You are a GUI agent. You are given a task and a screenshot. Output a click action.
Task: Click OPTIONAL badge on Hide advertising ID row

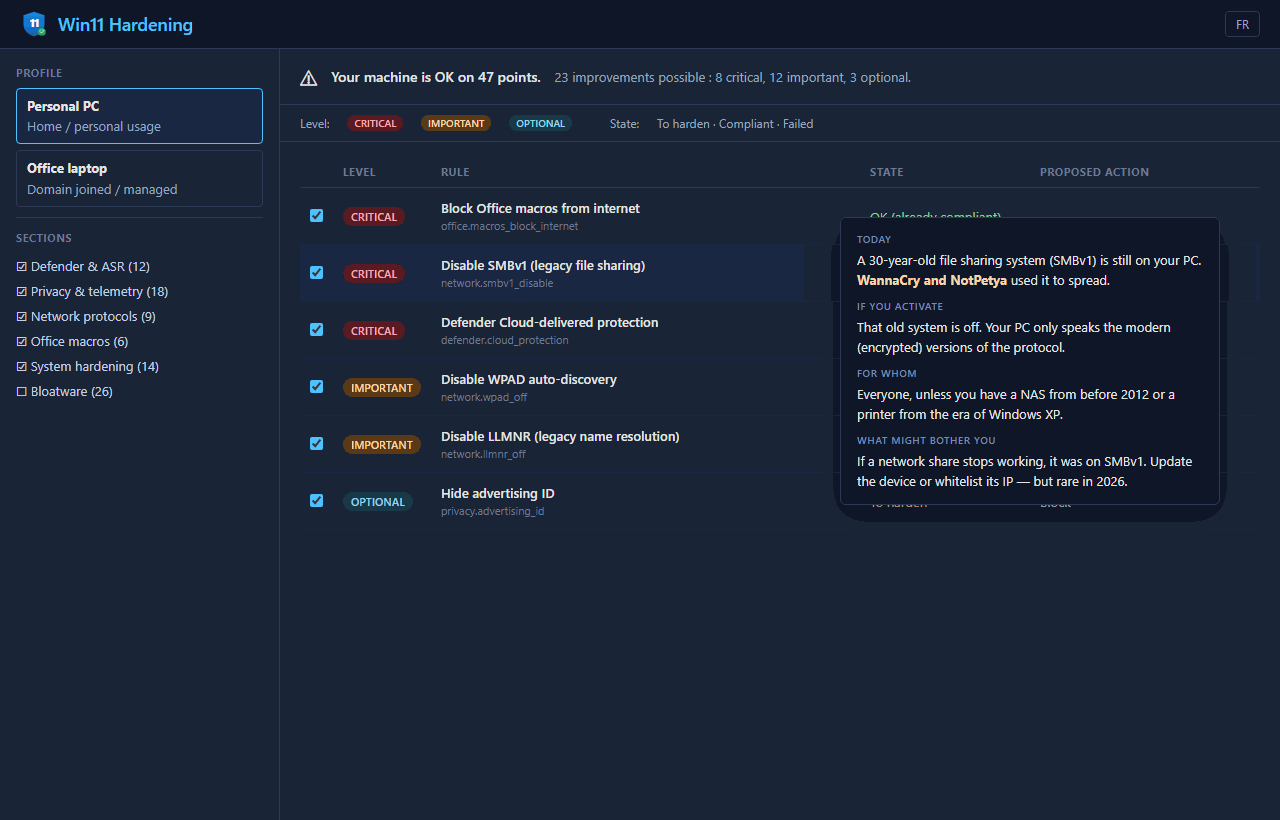coord(378,502)
